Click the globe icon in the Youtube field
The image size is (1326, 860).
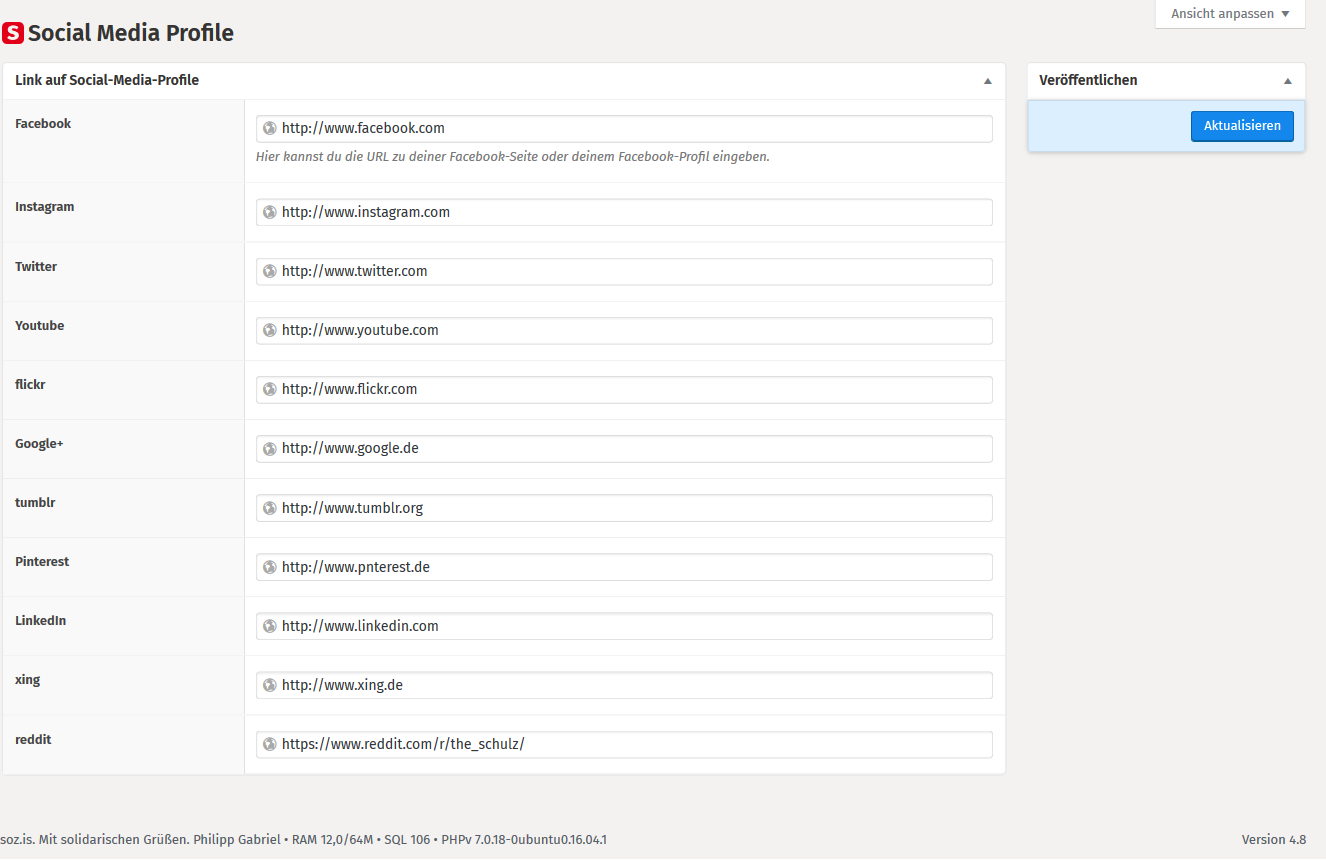tap(269, 330)
